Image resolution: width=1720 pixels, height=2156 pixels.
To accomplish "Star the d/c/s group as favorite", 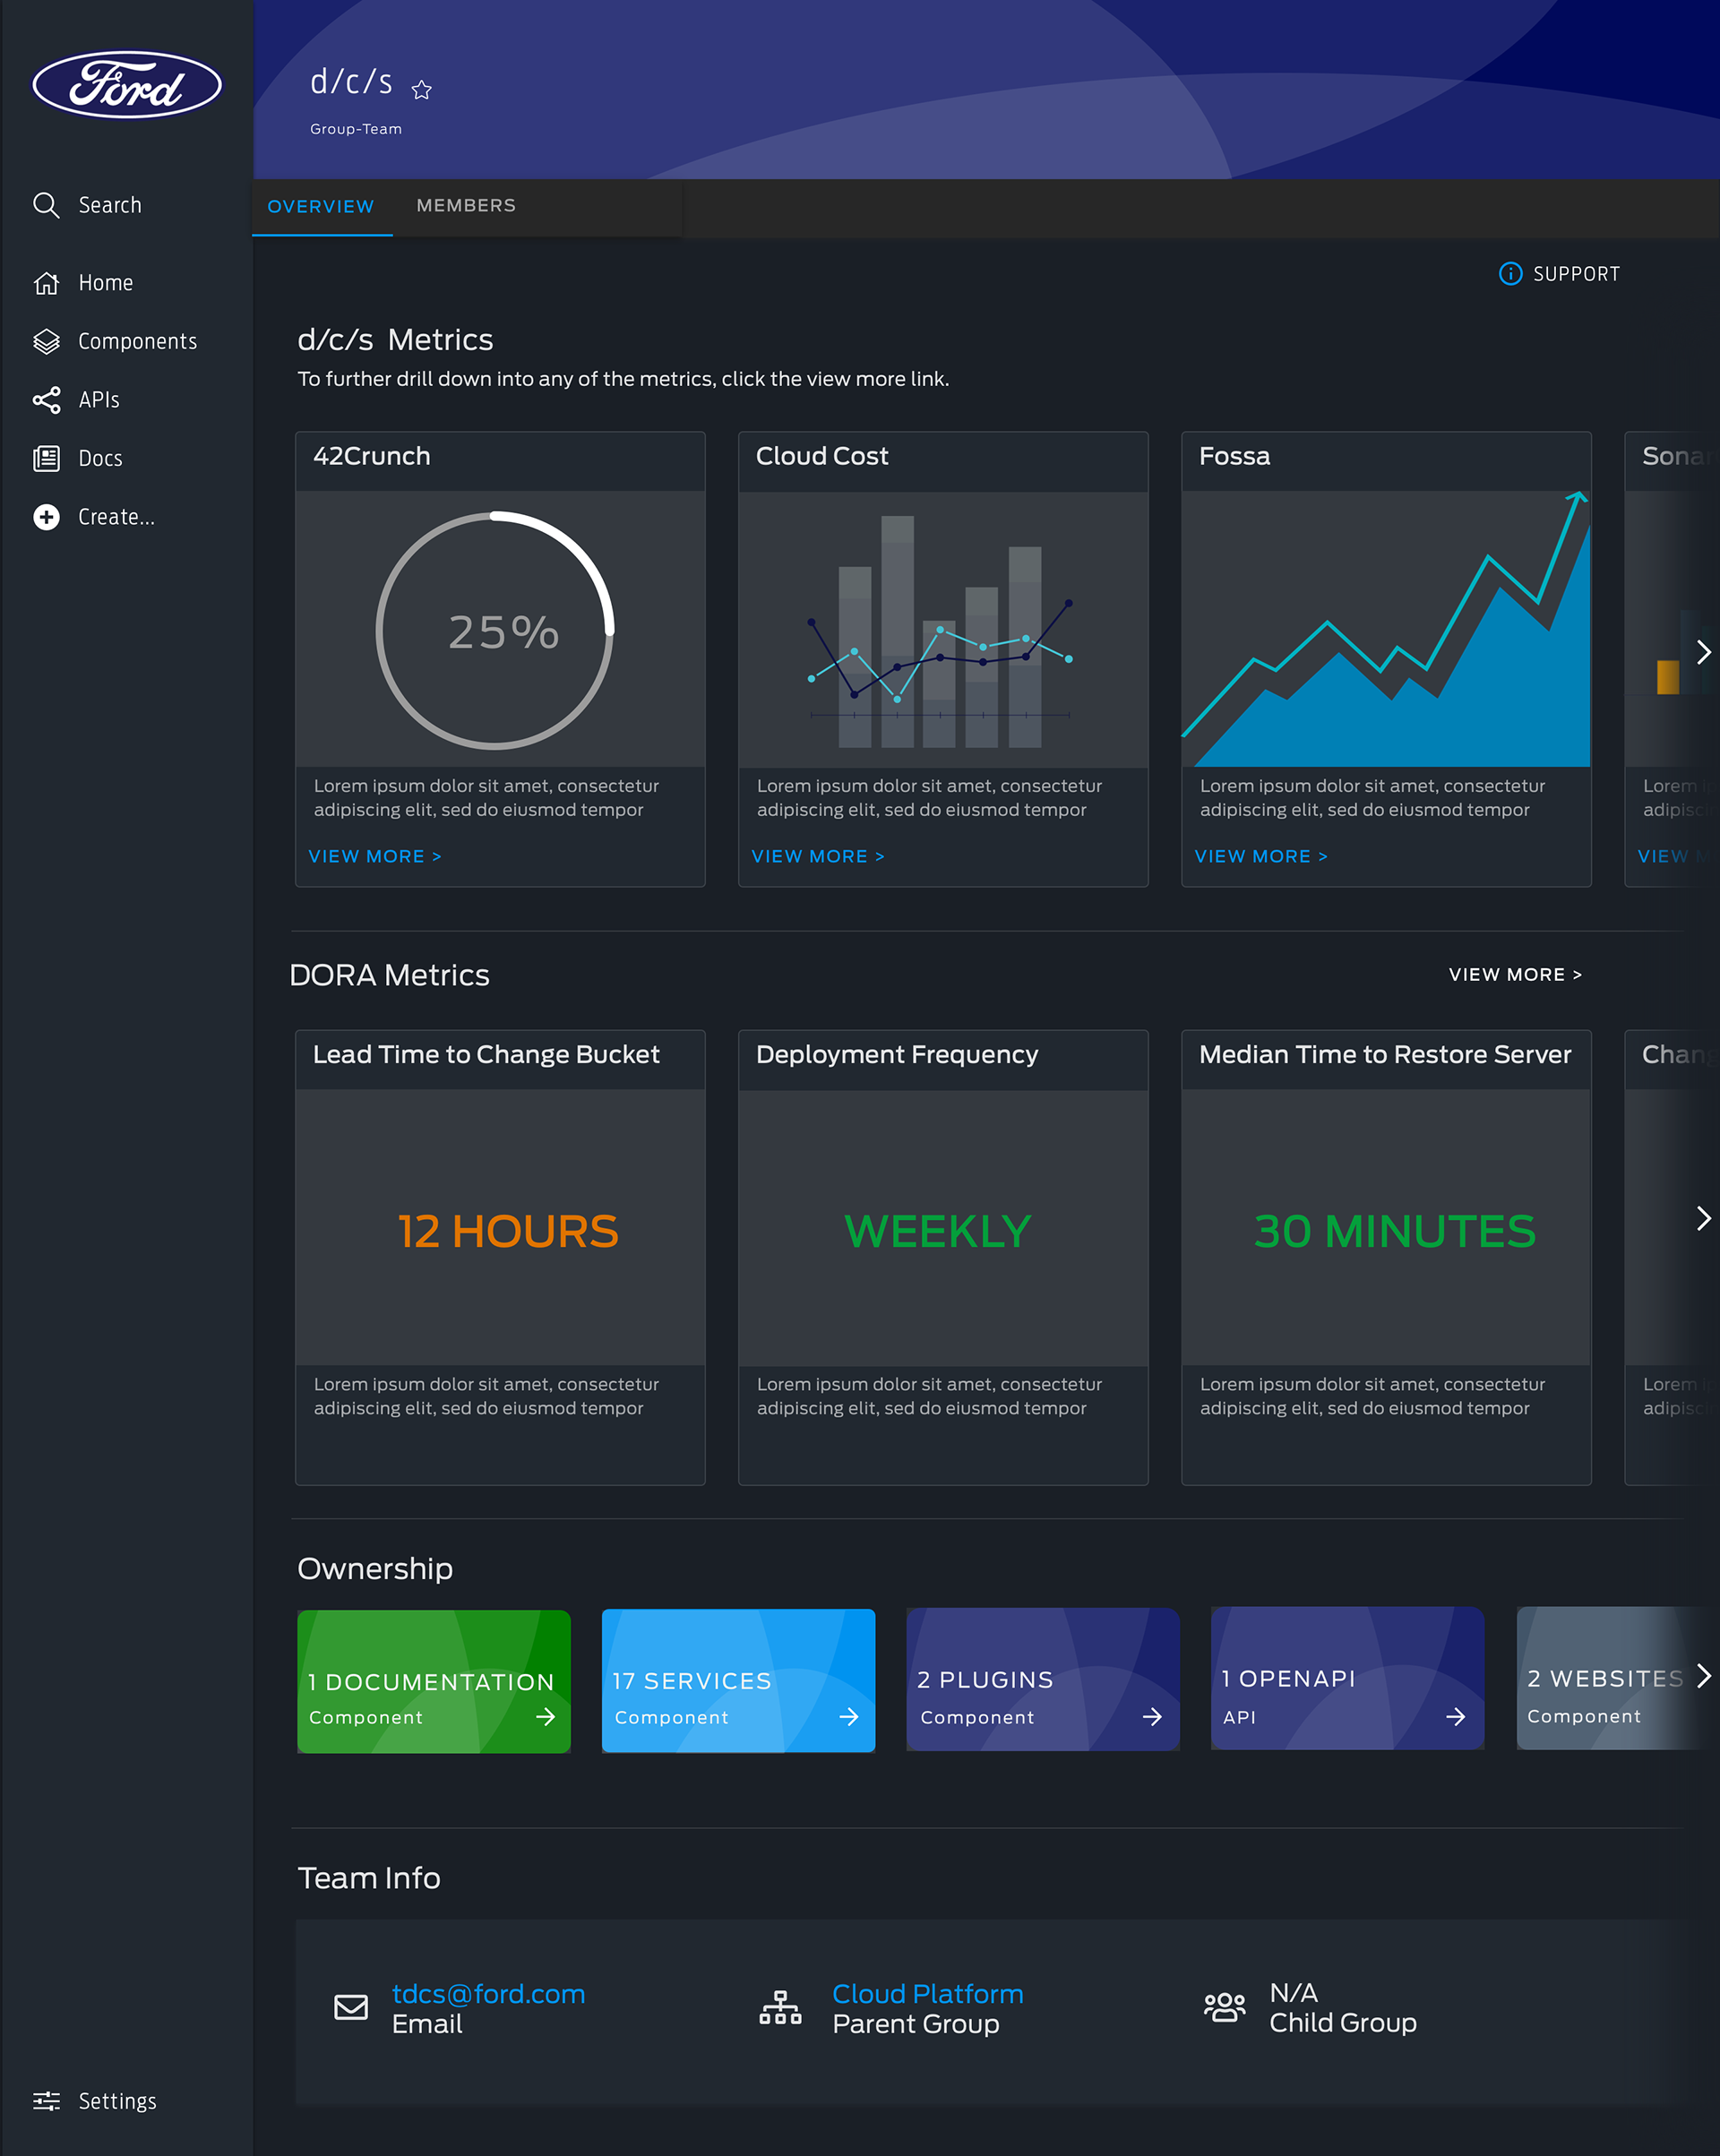I will [422, 90].
